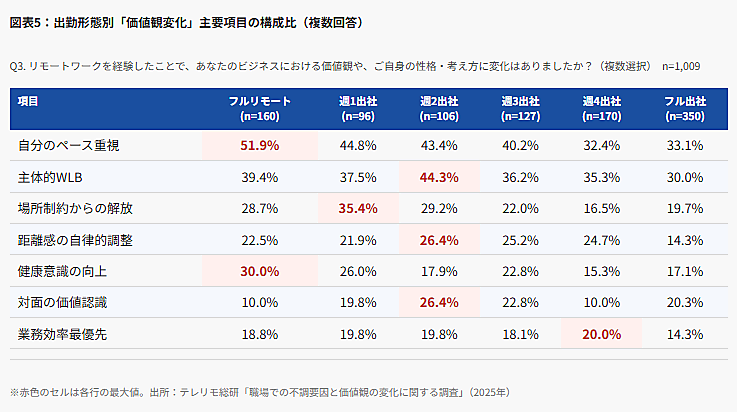This screenshot has height=412, width=737.
Task: Click the 距離感の自律的調整 row label
Action: click(x=75, y=239)
